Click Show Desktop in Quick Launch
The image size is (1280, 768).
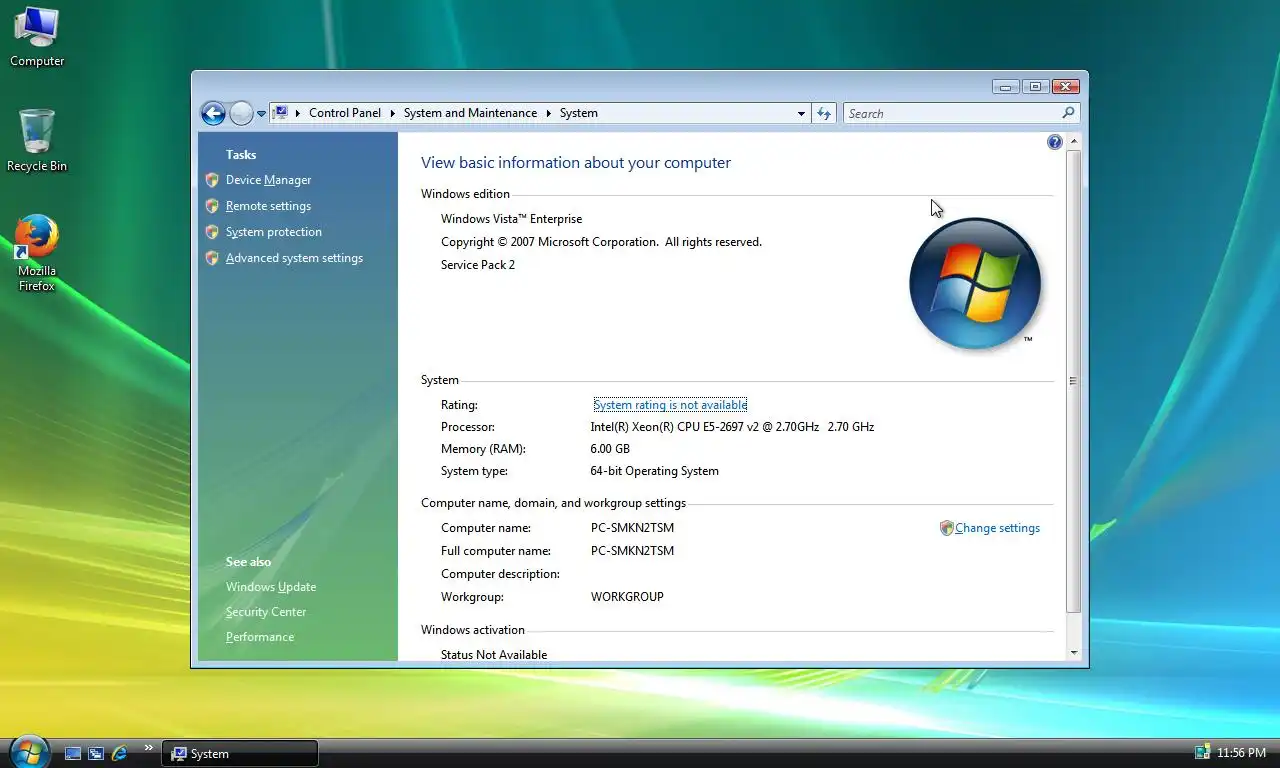pos(72,753)
